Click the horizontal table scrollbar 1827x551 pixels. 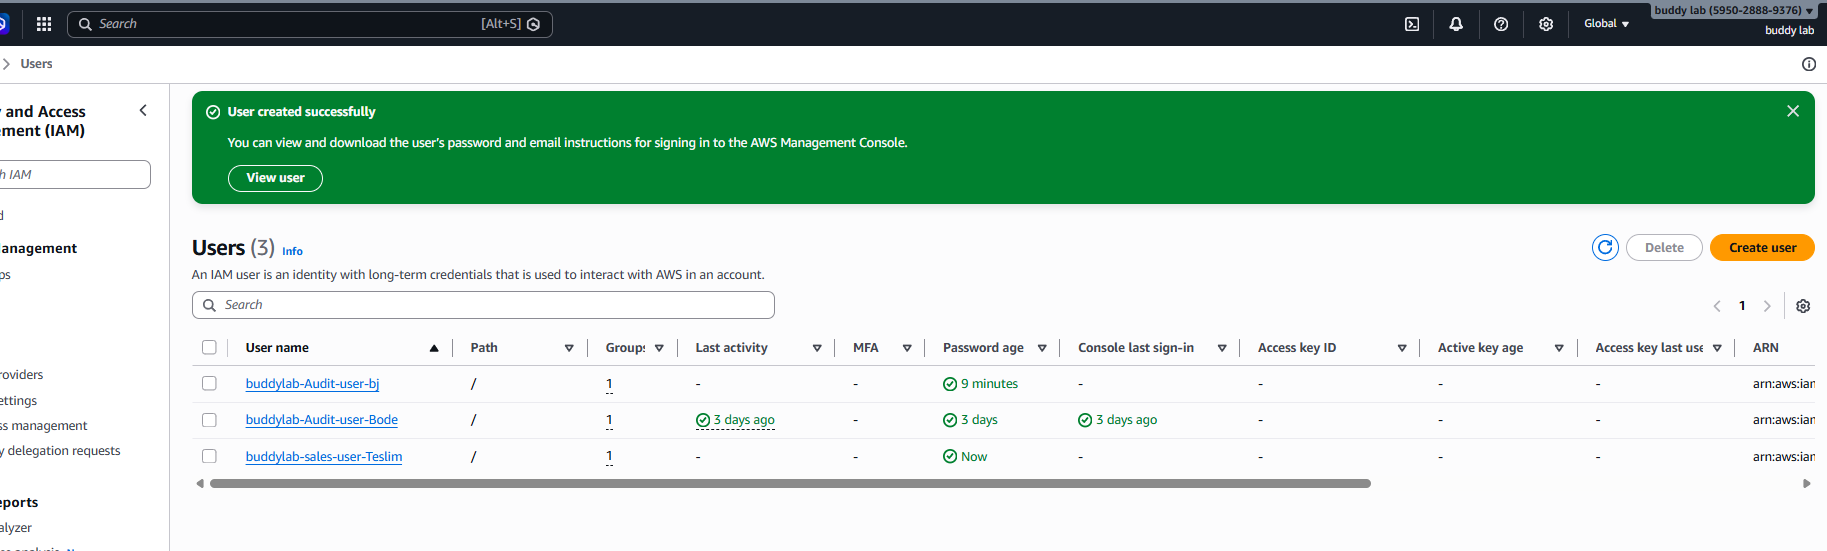click(x=790, y=483)
